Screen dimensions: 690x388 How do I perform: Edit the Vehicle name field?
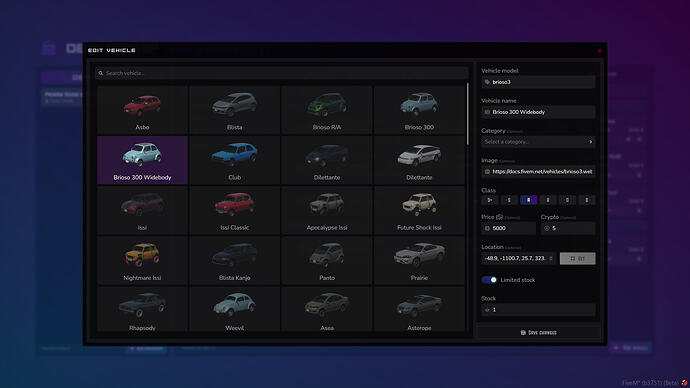pos(538,112)
